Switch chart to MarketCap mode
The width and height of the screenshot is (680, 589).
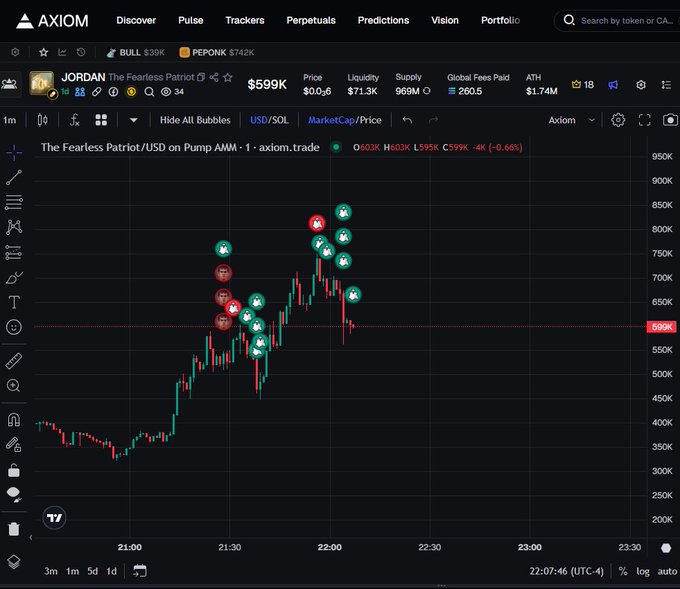[331, 120]
